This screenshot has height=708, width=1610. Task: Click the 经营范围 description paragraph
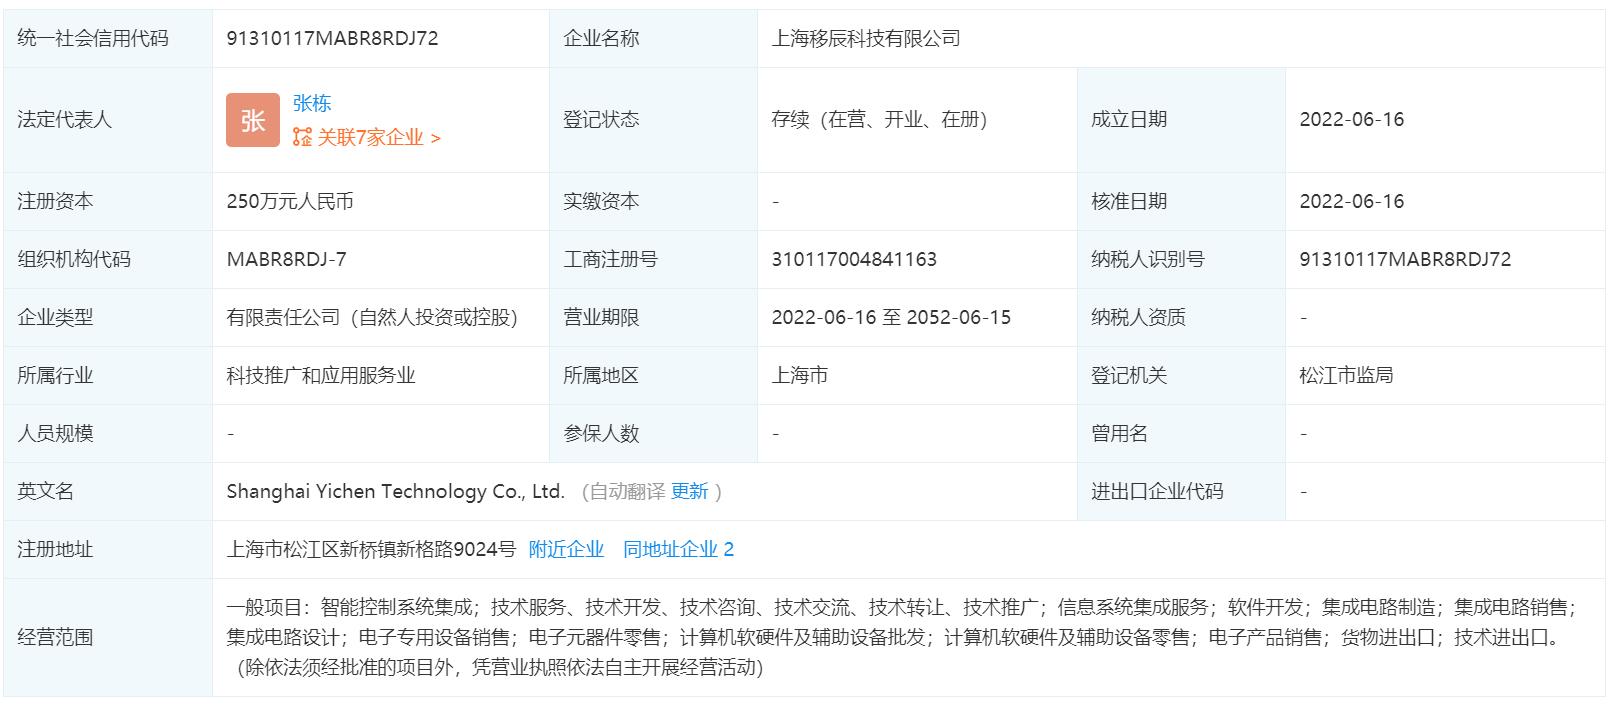902,637
